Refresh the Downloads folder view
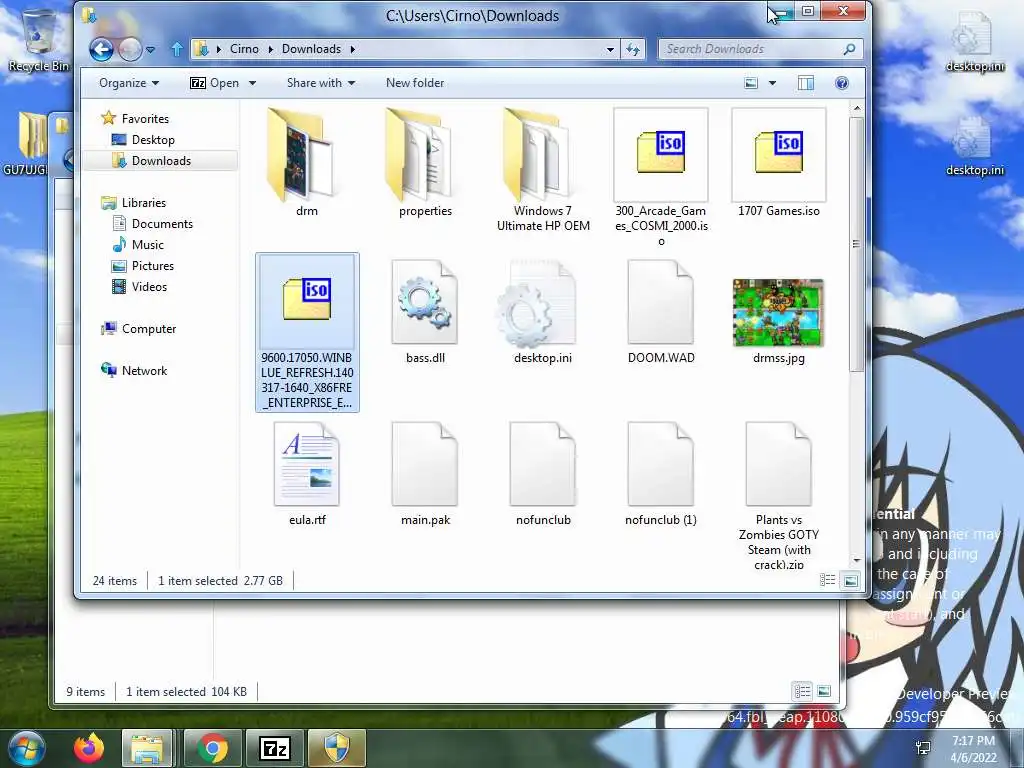This screenshot has height=768, width=1024. [x=633, y=49]
